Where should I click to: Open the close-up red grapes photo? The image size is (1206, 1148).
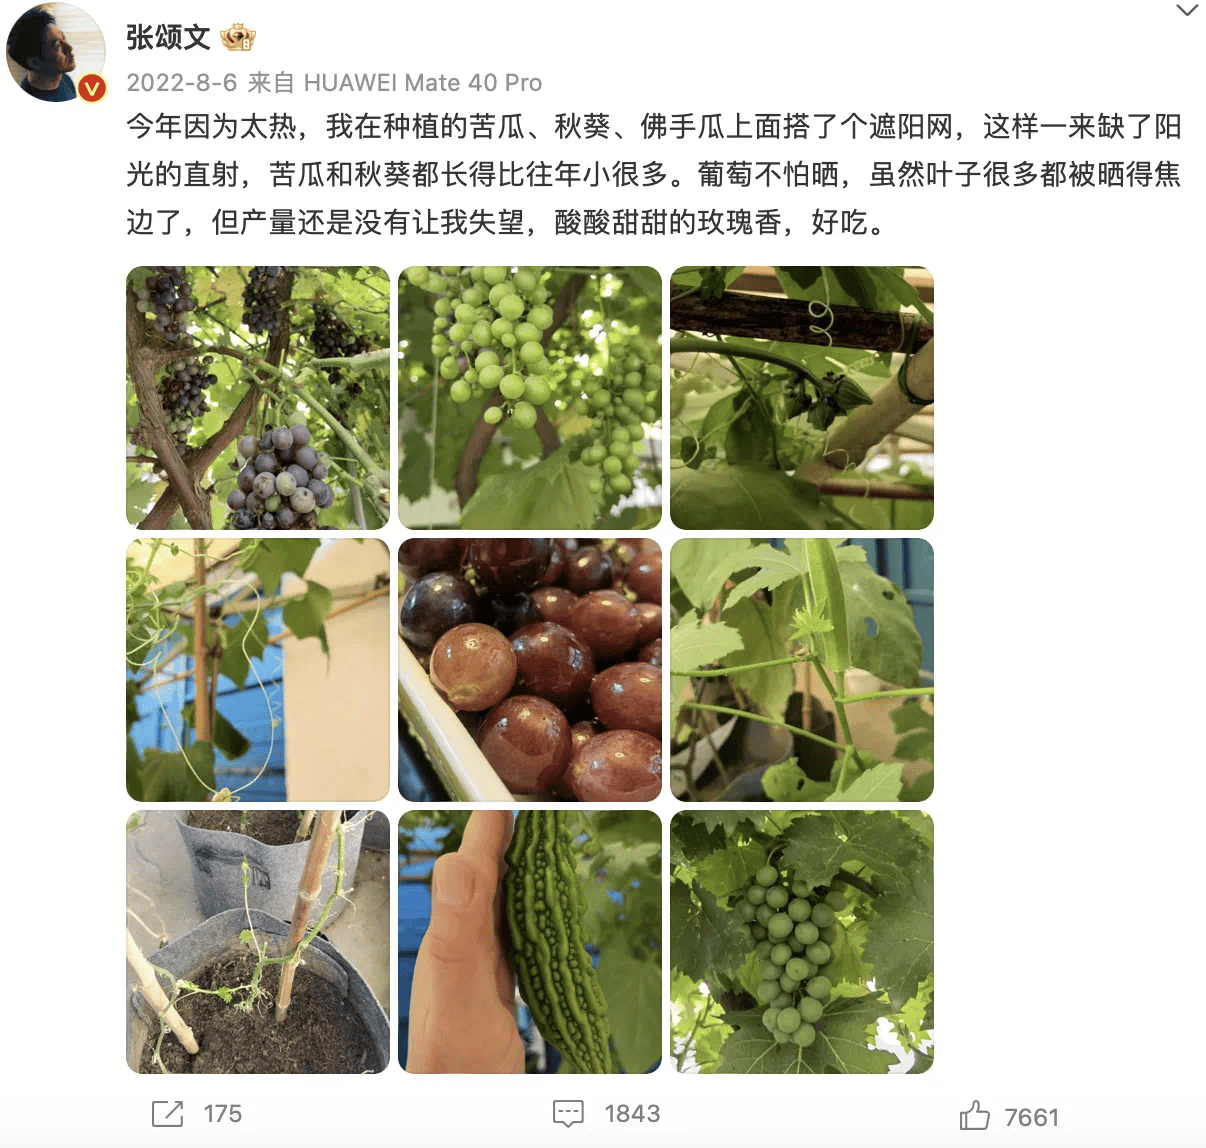click(530, 670)
